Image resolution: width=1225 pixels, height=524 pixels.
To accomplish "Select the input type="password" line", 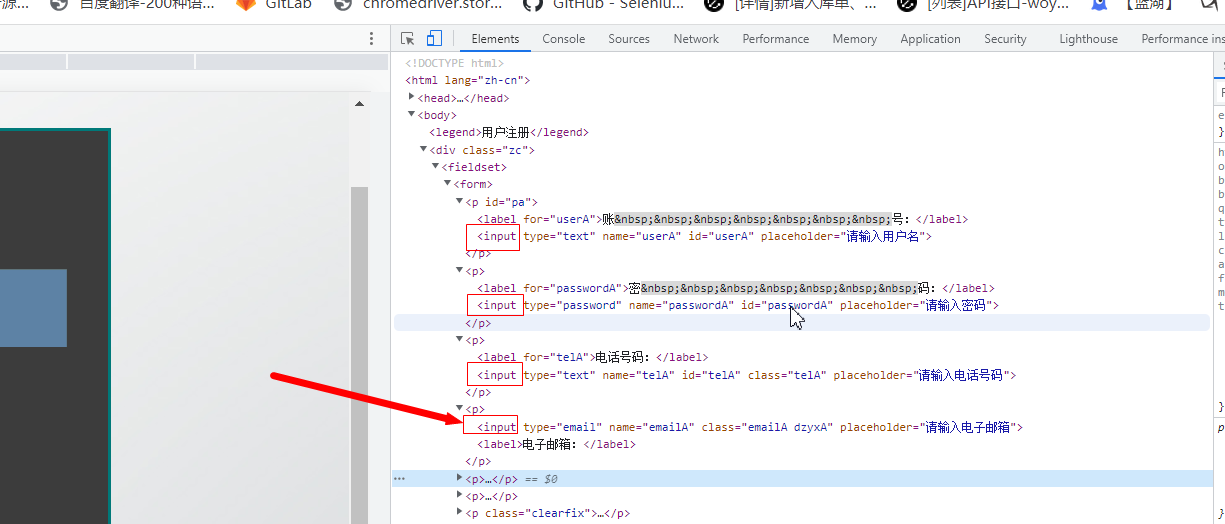I will 738,305.
